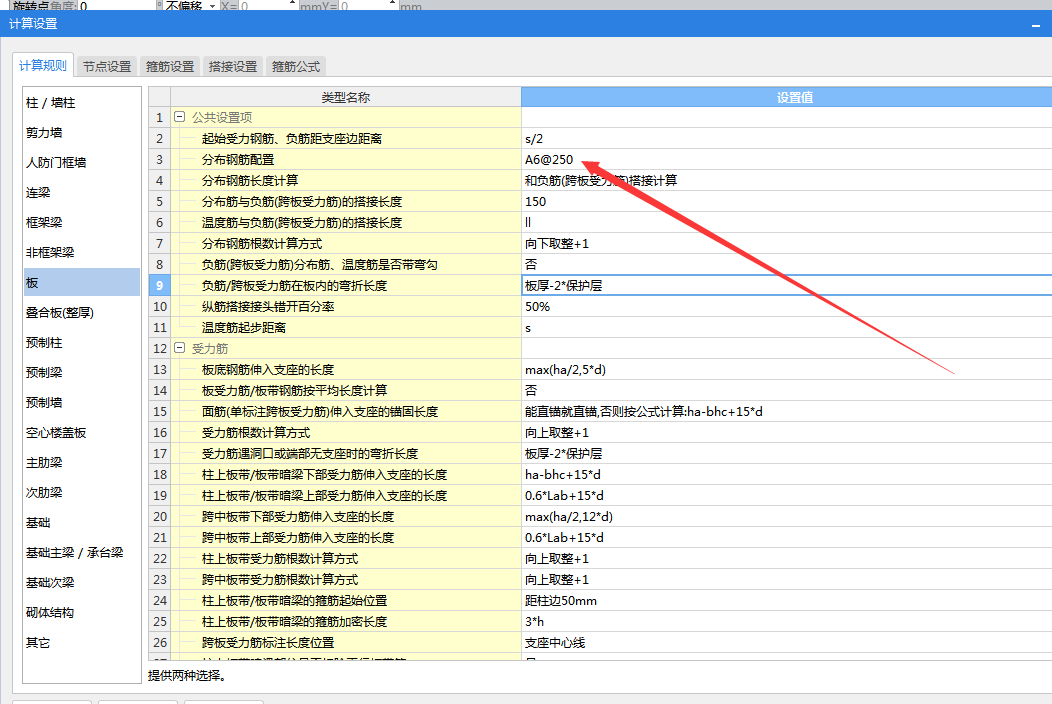1052x704 pixels.
Task: Select 板 in component list
Action: point(81,283)
